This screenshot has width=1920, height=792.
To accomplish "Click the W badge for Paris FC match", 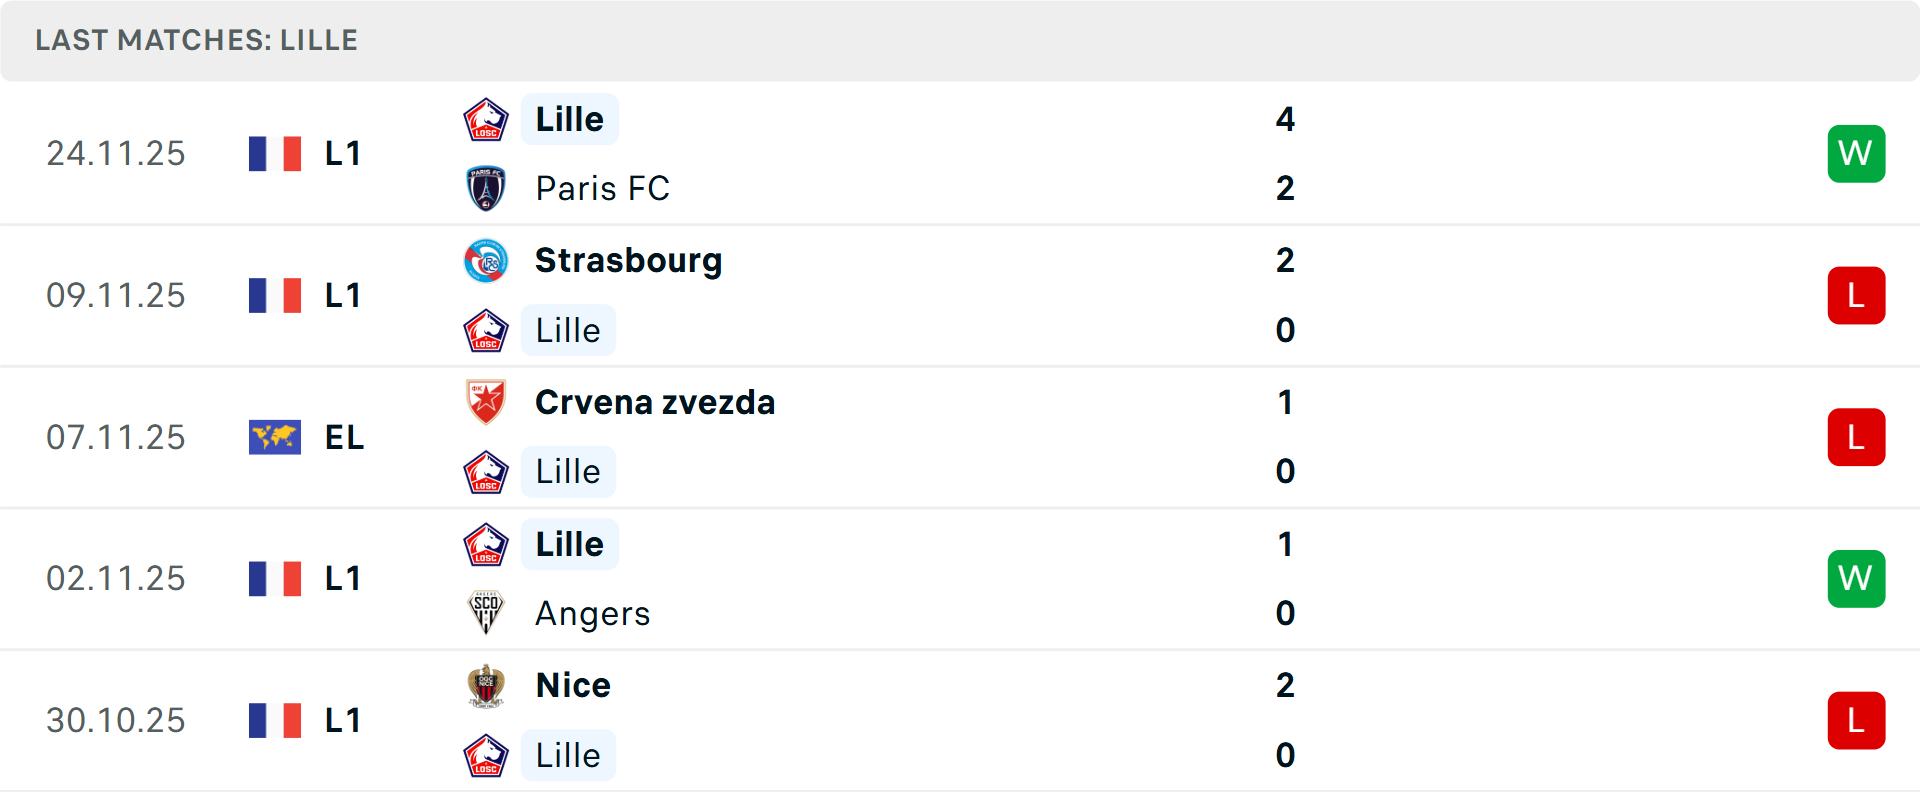I will coord(1856,154).
